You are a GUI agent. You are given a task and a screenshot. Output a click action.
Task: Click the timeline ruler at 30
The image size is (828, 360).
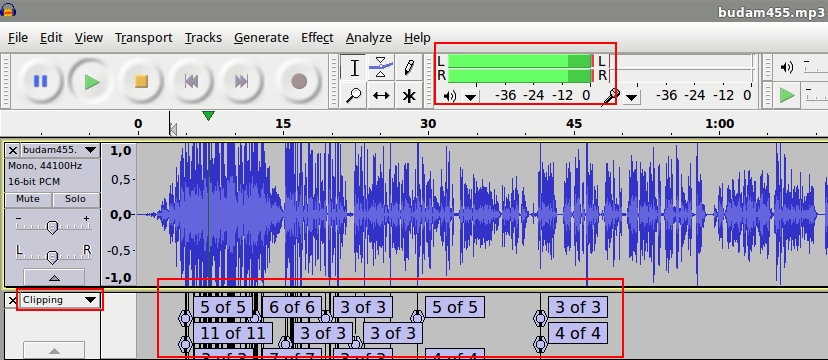coord(428,124)
